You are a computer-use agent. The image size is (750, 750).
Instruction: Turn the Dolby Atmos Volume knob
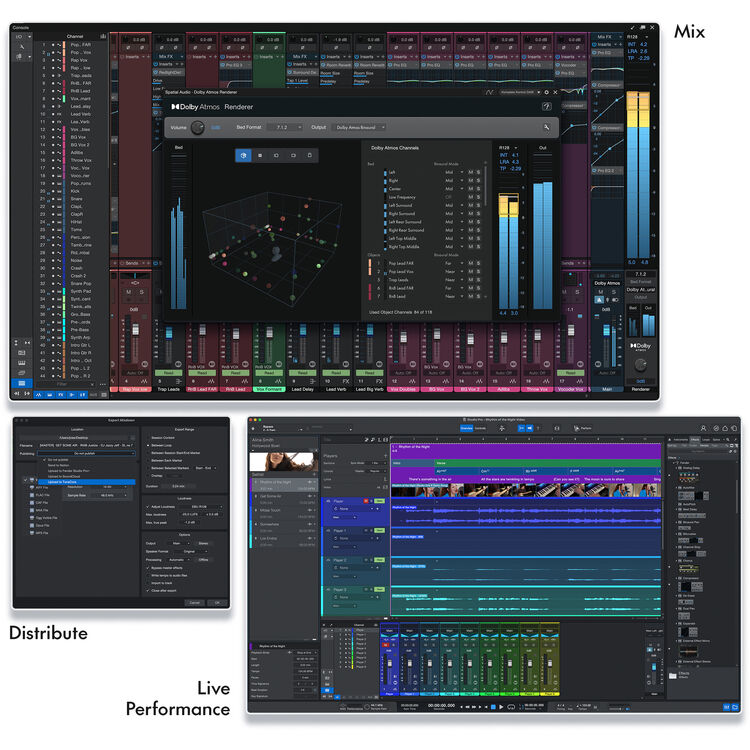197,128
